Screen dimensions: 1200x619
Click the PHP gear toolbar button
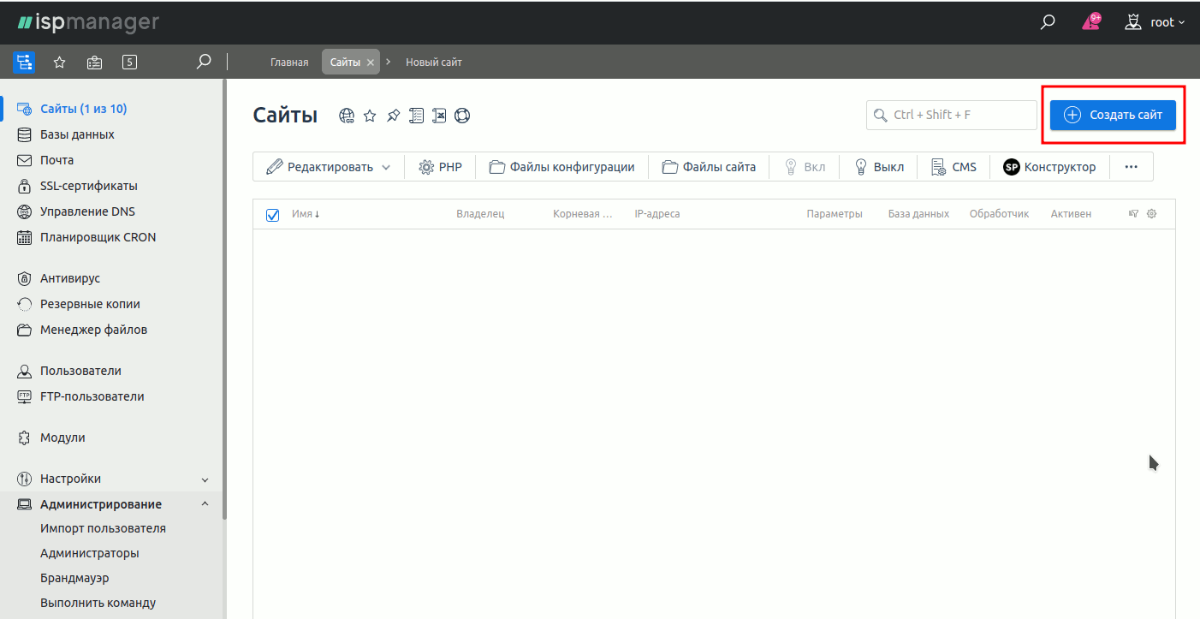coord(440,167)
